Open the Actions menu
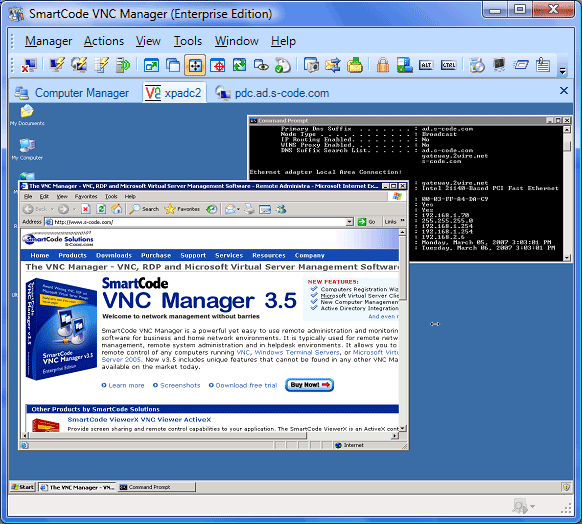The height and width of the screenshot is (524, 582). coord(104,41)
